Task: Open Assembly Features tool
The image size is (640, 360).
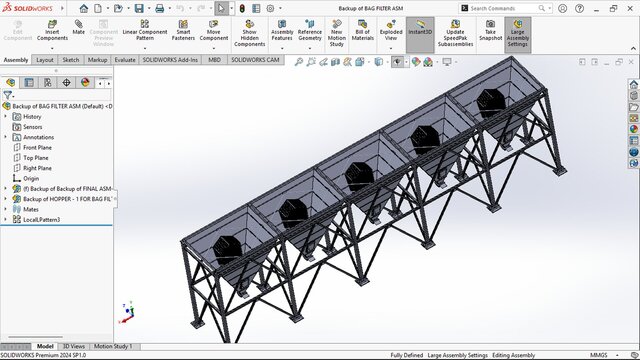Action: click(x=282, y=31)
